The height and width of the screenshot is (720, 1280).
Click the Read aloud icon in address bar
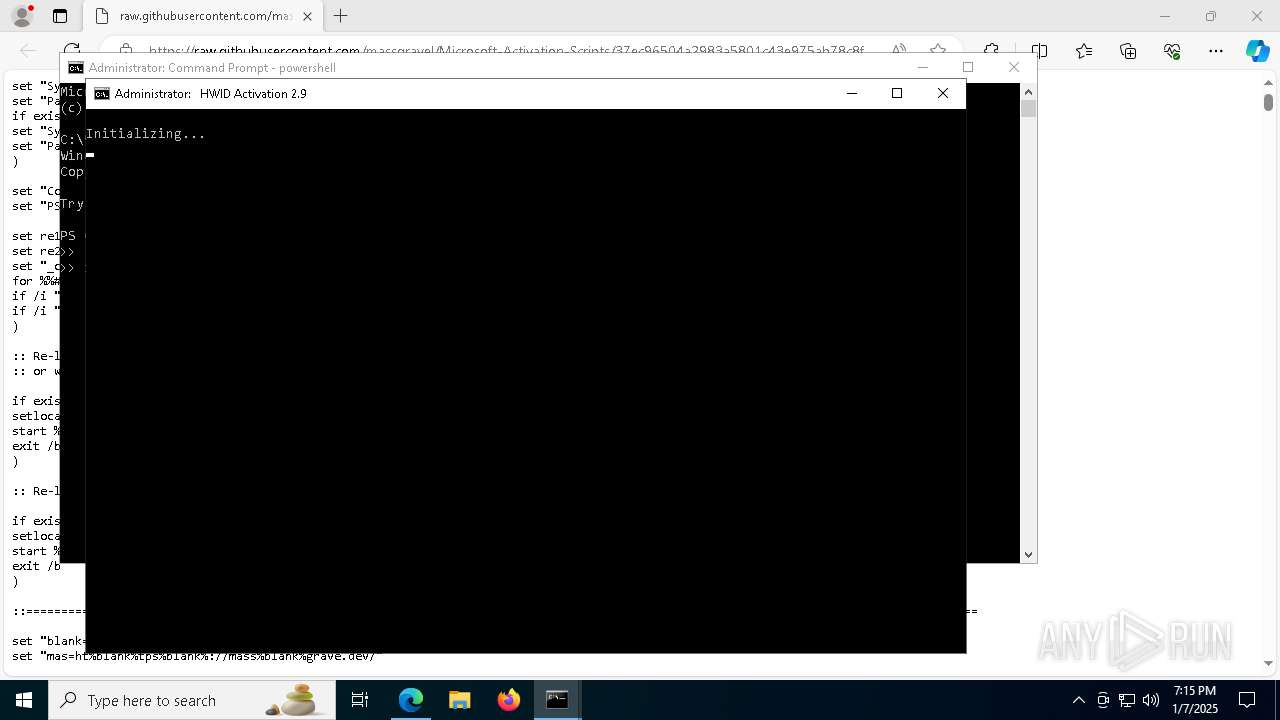click(899, 50)
